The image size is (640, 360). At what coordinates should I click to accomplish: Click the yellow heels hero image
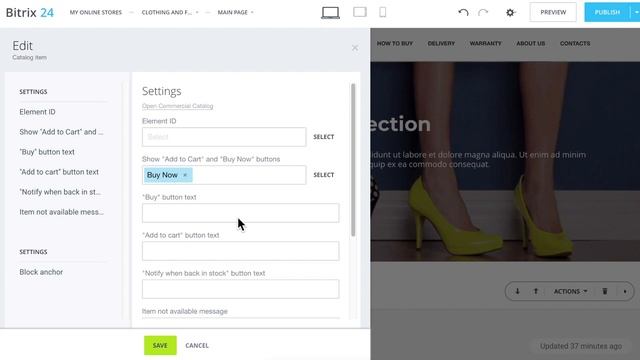click(505, 162)
